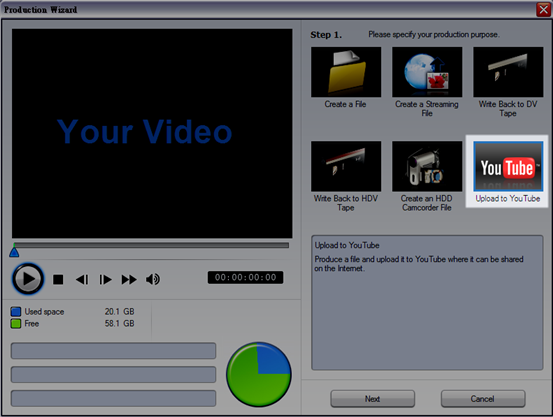Screen dimensions: 553x417
Task: Select Write Back to HDV Tape
Action: (346, 166)
